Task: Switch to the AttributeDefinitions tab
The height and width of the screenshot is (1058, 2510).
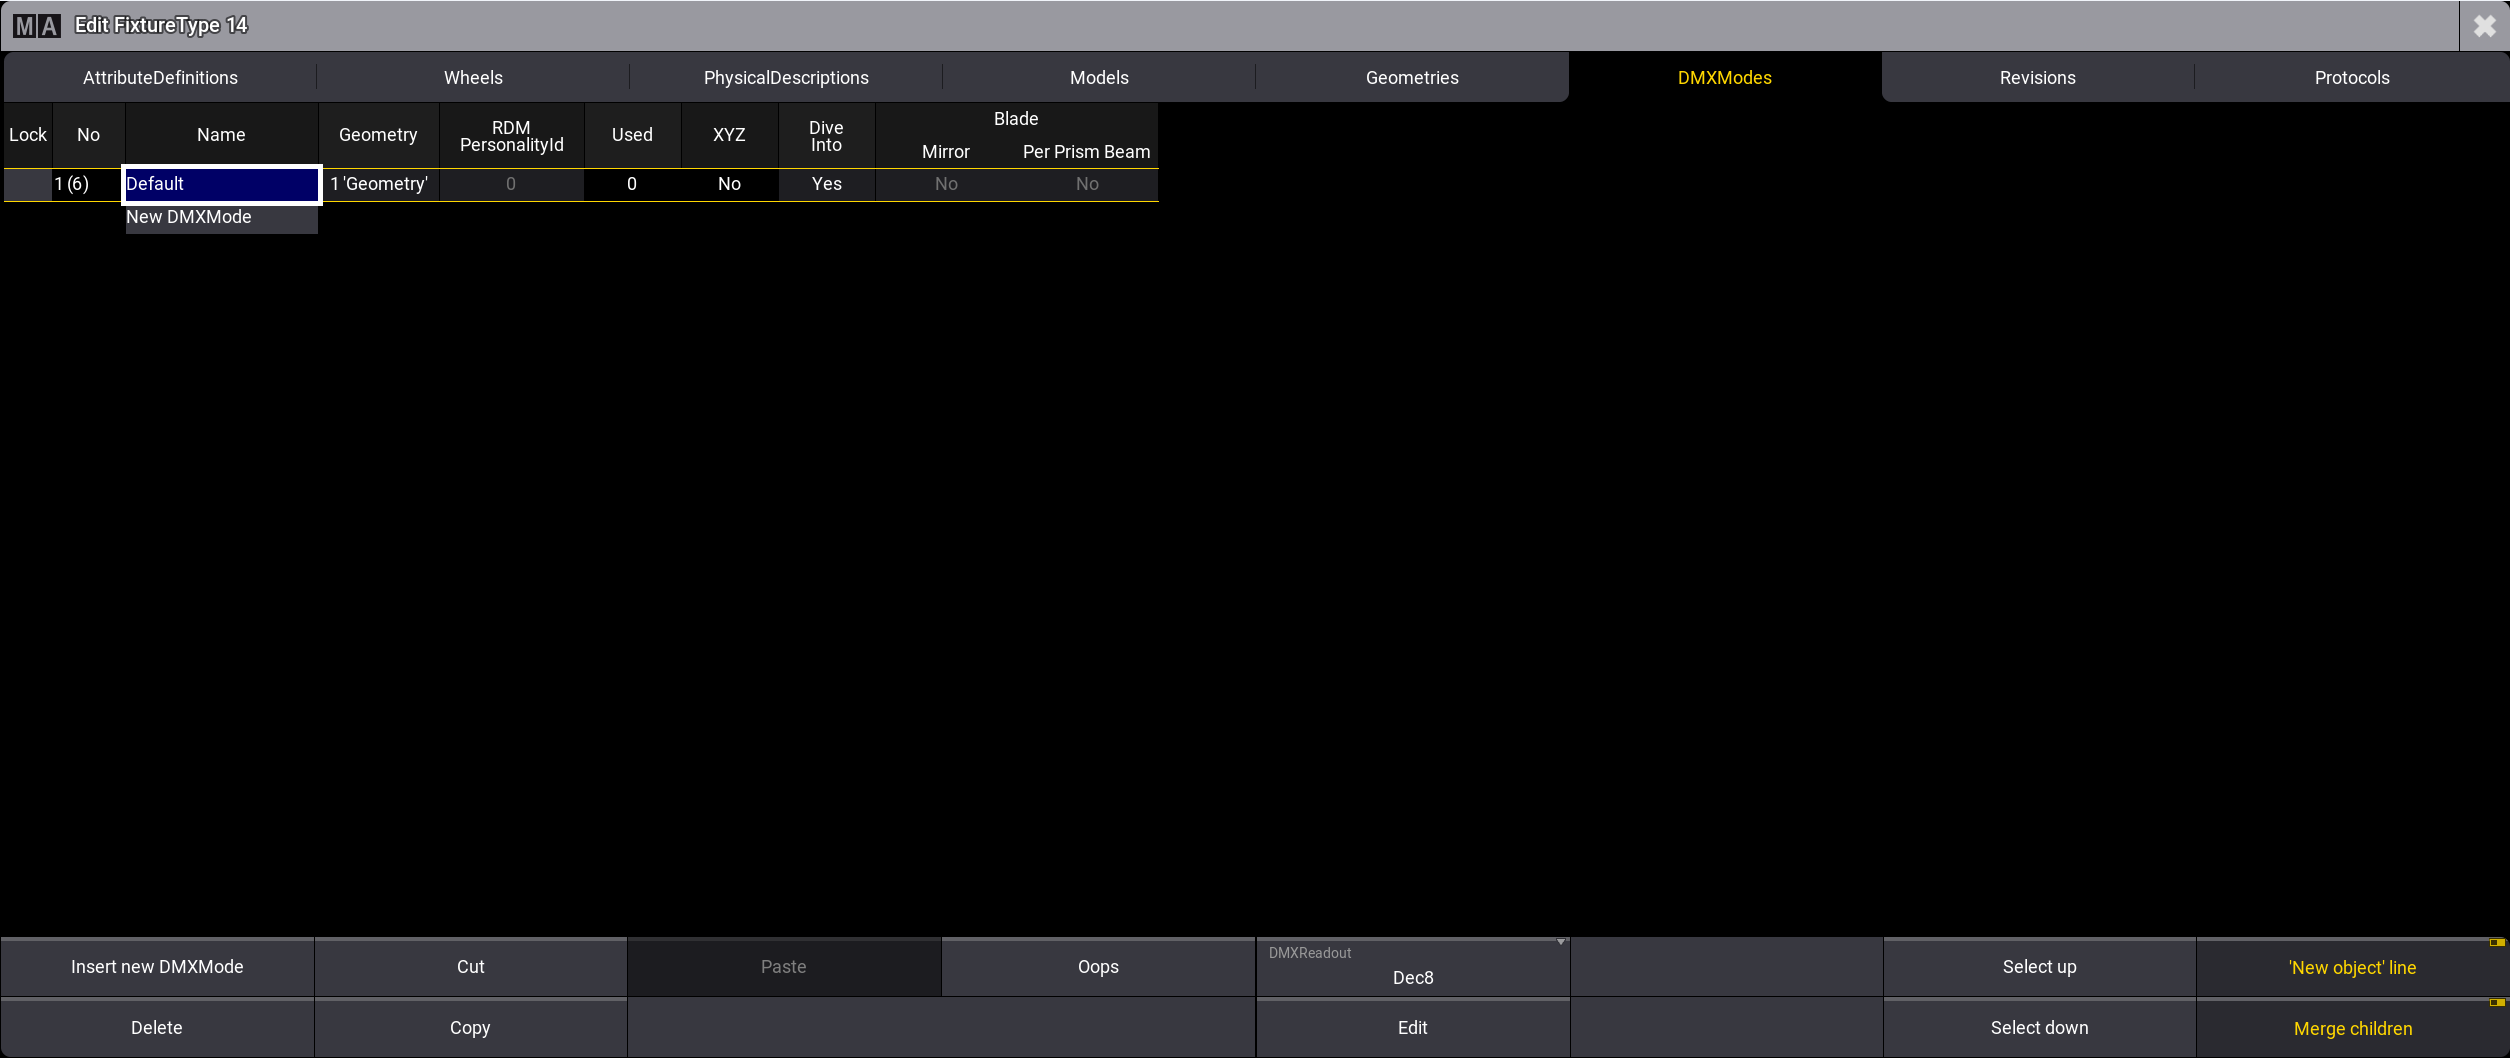Action: (x=160, y=78)
